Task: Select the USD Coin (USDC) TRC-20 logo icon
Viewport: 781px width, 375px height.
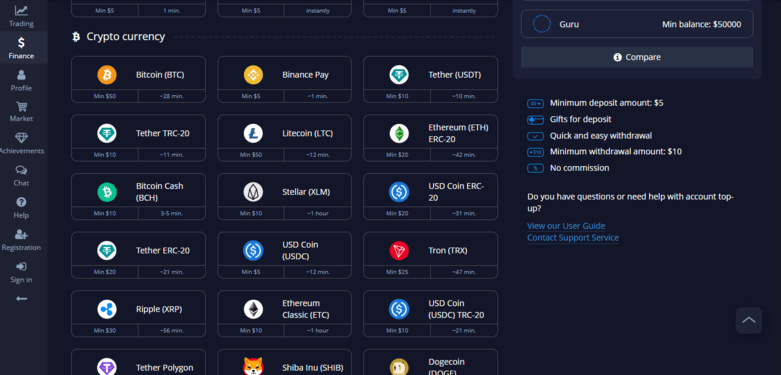Action: [x=399, y=309]
